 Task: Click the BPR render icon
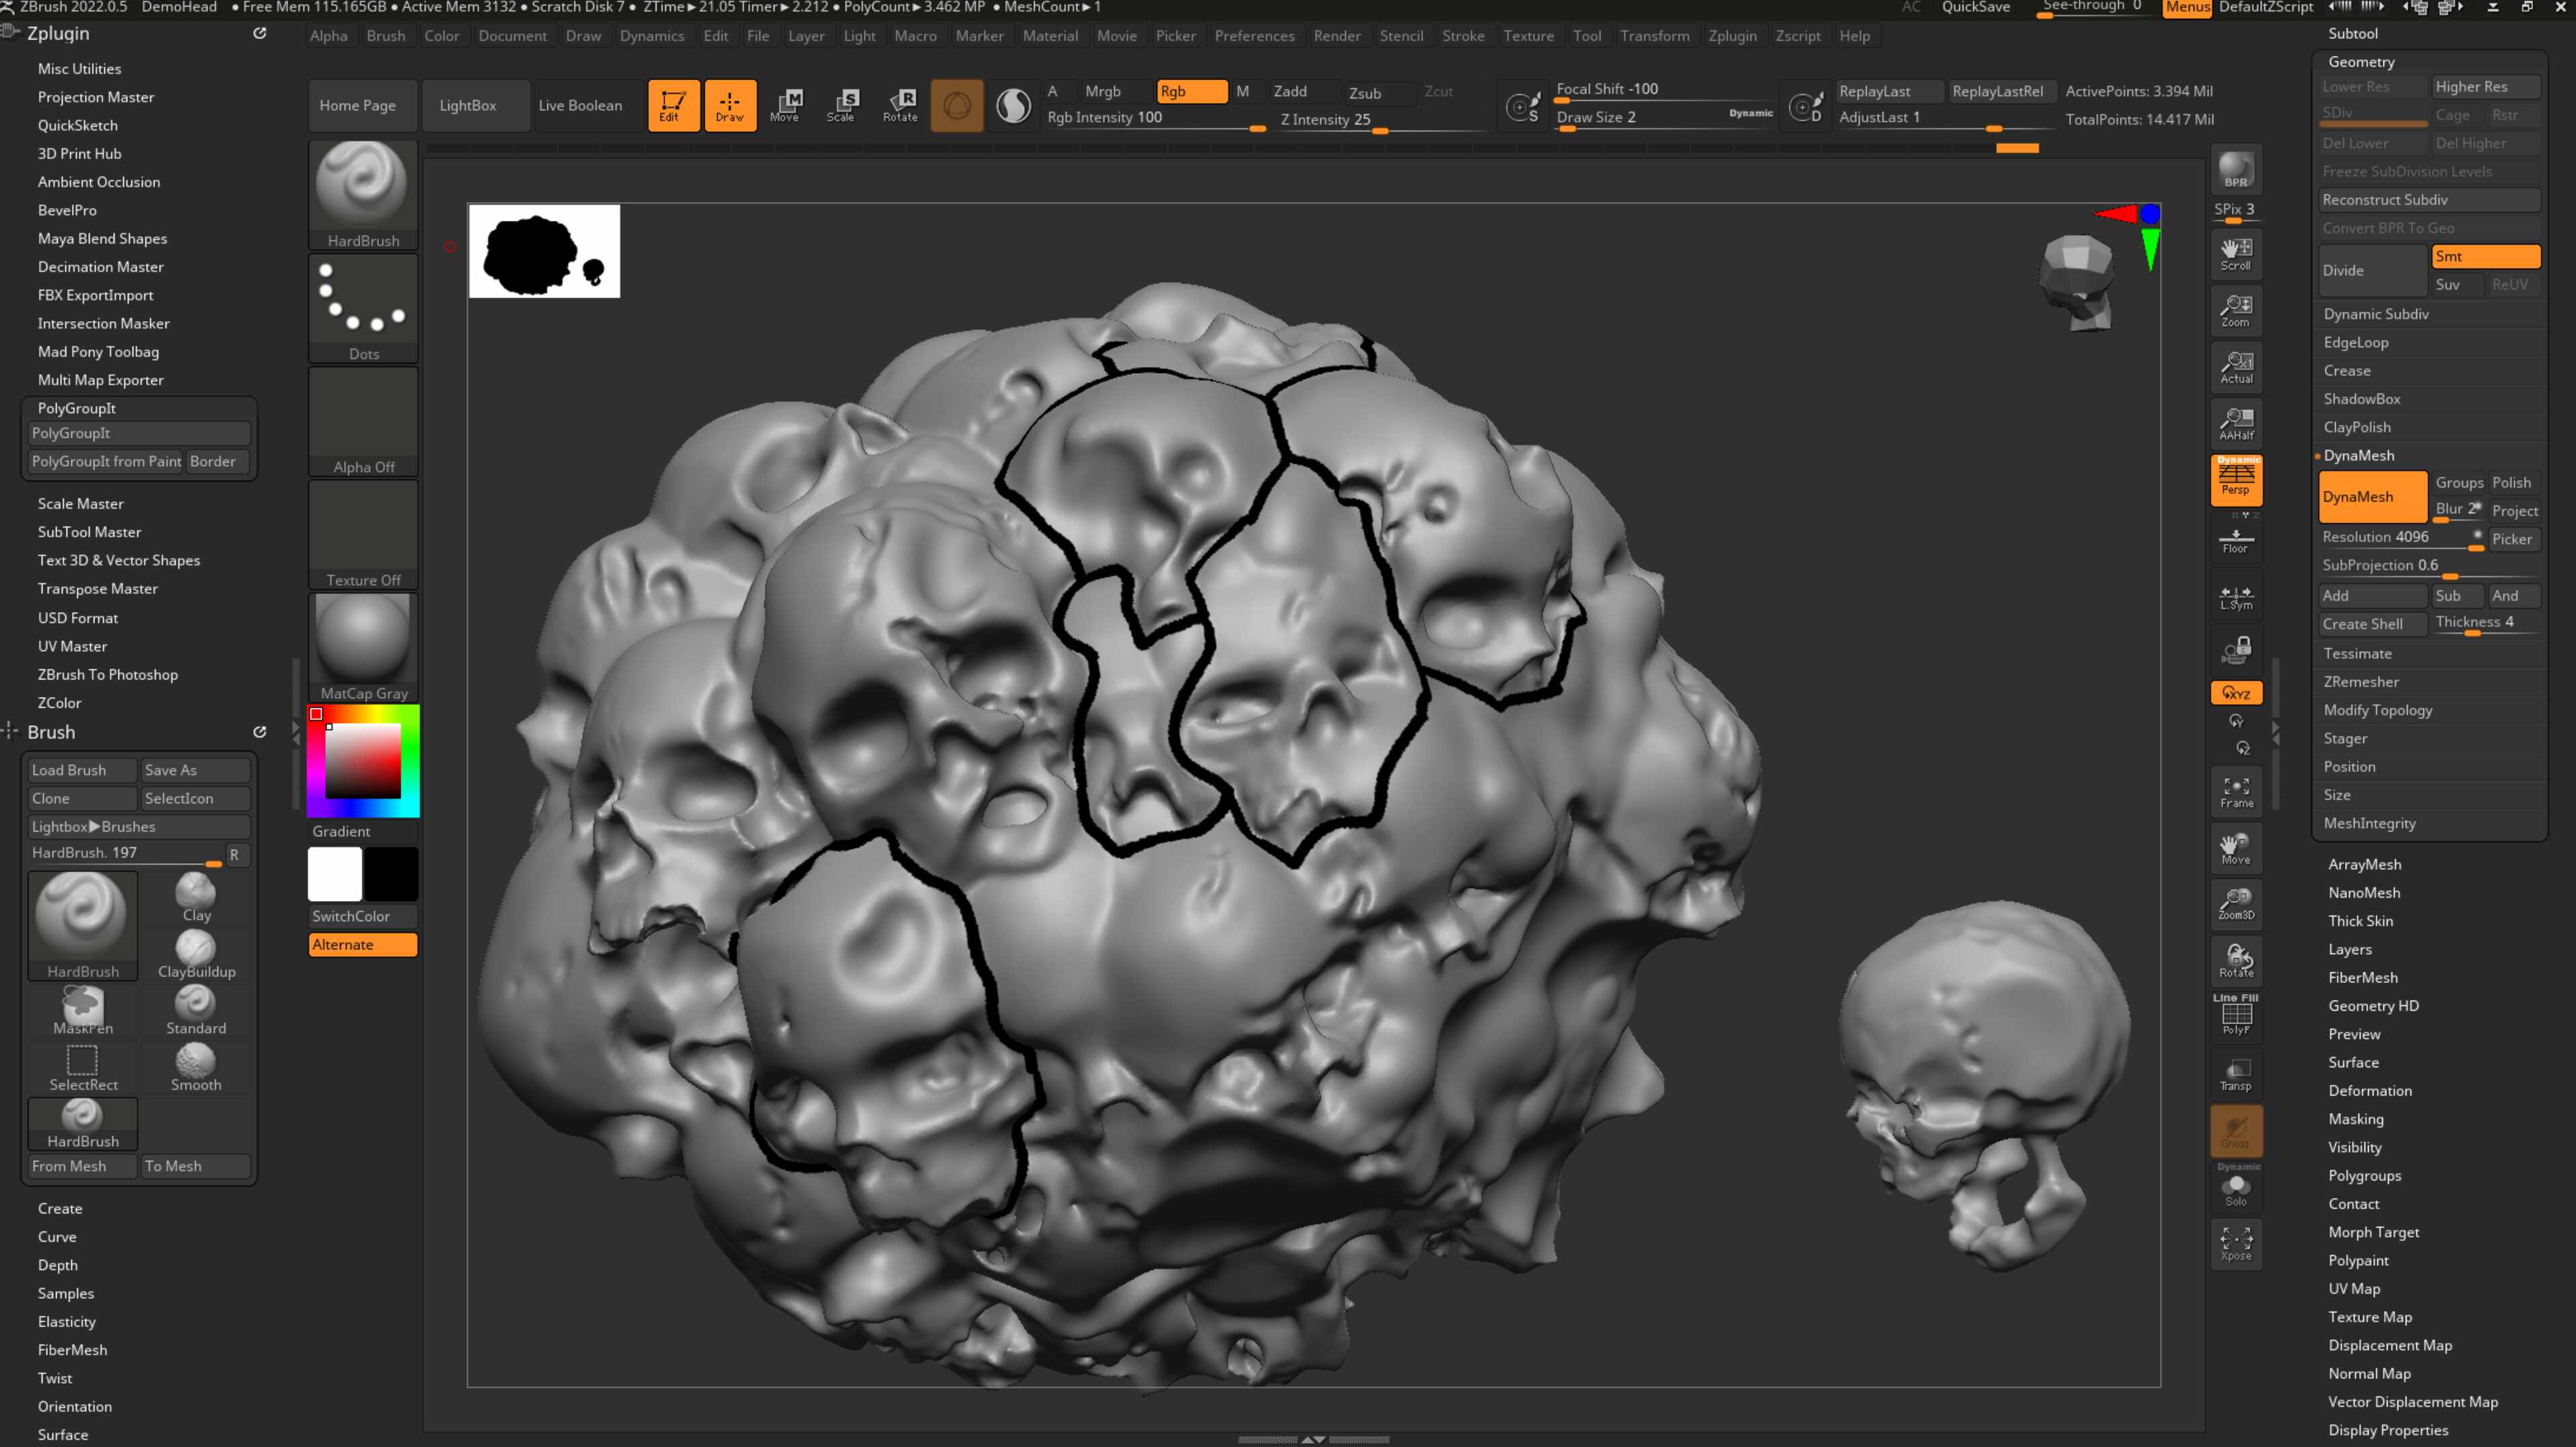coord(2236,170)
